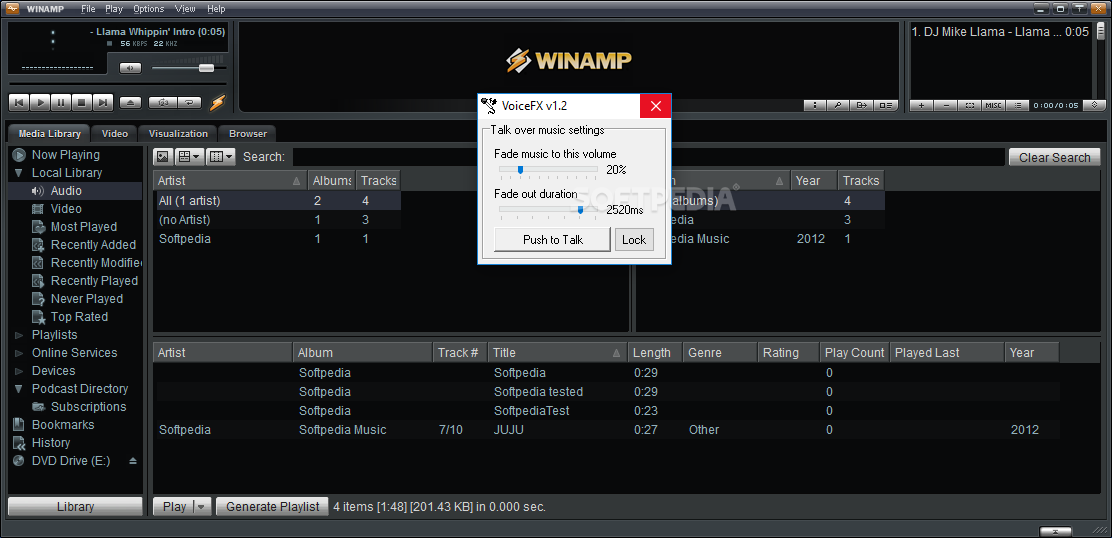Select the Media Library tab
The height and width of the screenshot is (538, 1112).
pyautogui.click(x=50, y=133)
